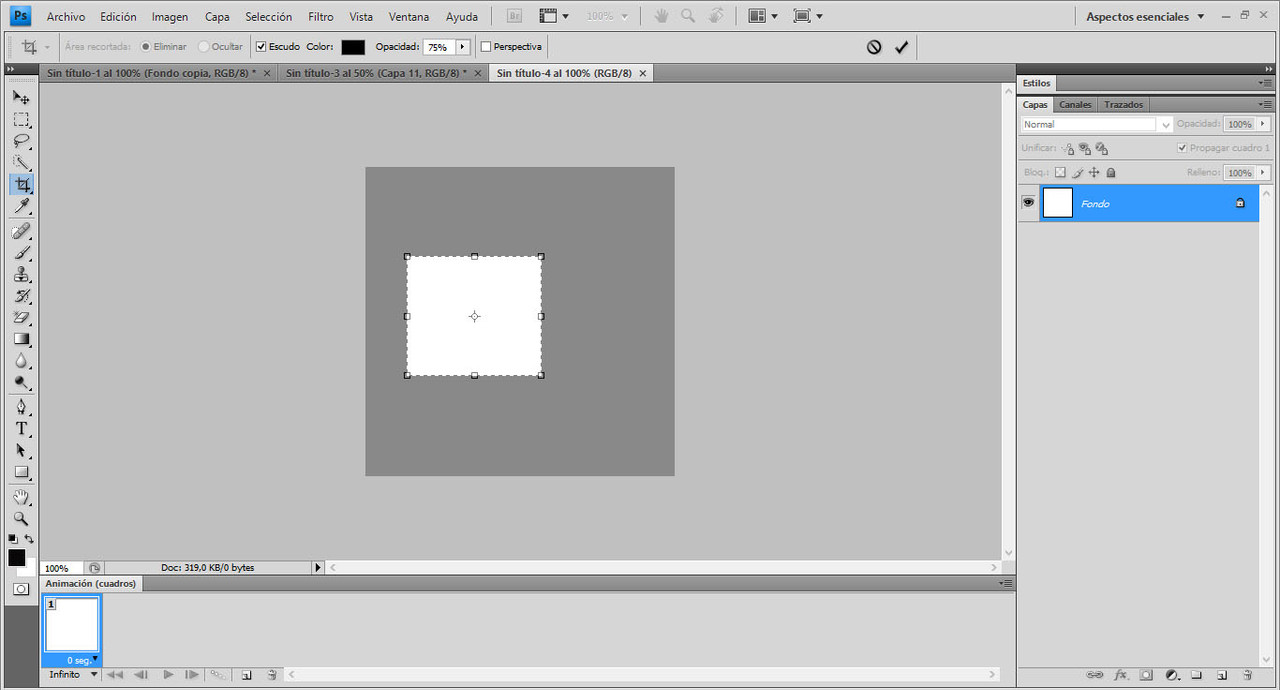Open the blend mode Normal dropdown

point(1097,124)
